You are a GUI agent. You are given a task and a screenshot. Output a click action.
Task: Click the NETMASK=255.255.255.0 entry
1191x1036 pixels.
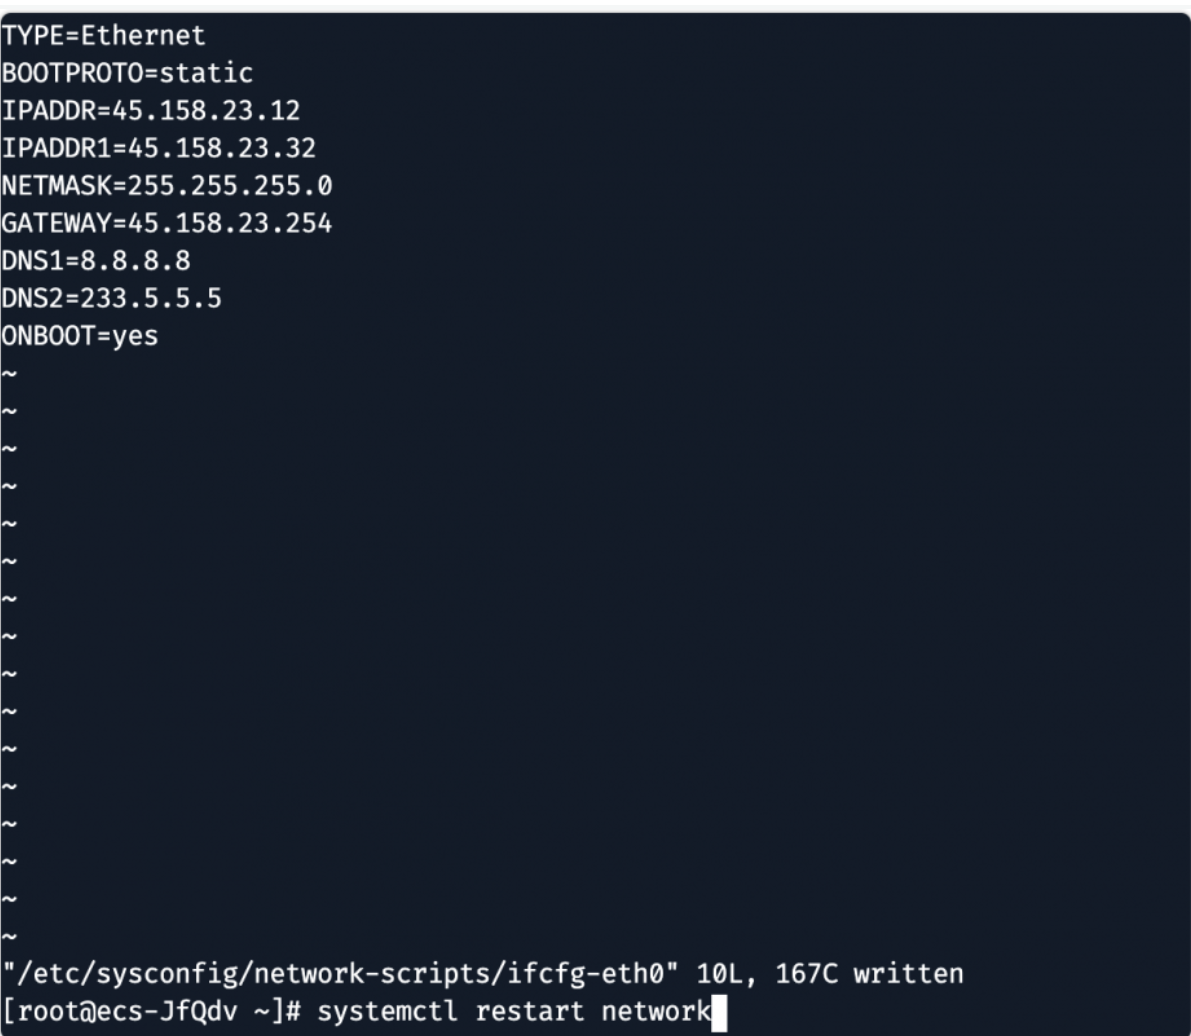coord(166,187)
